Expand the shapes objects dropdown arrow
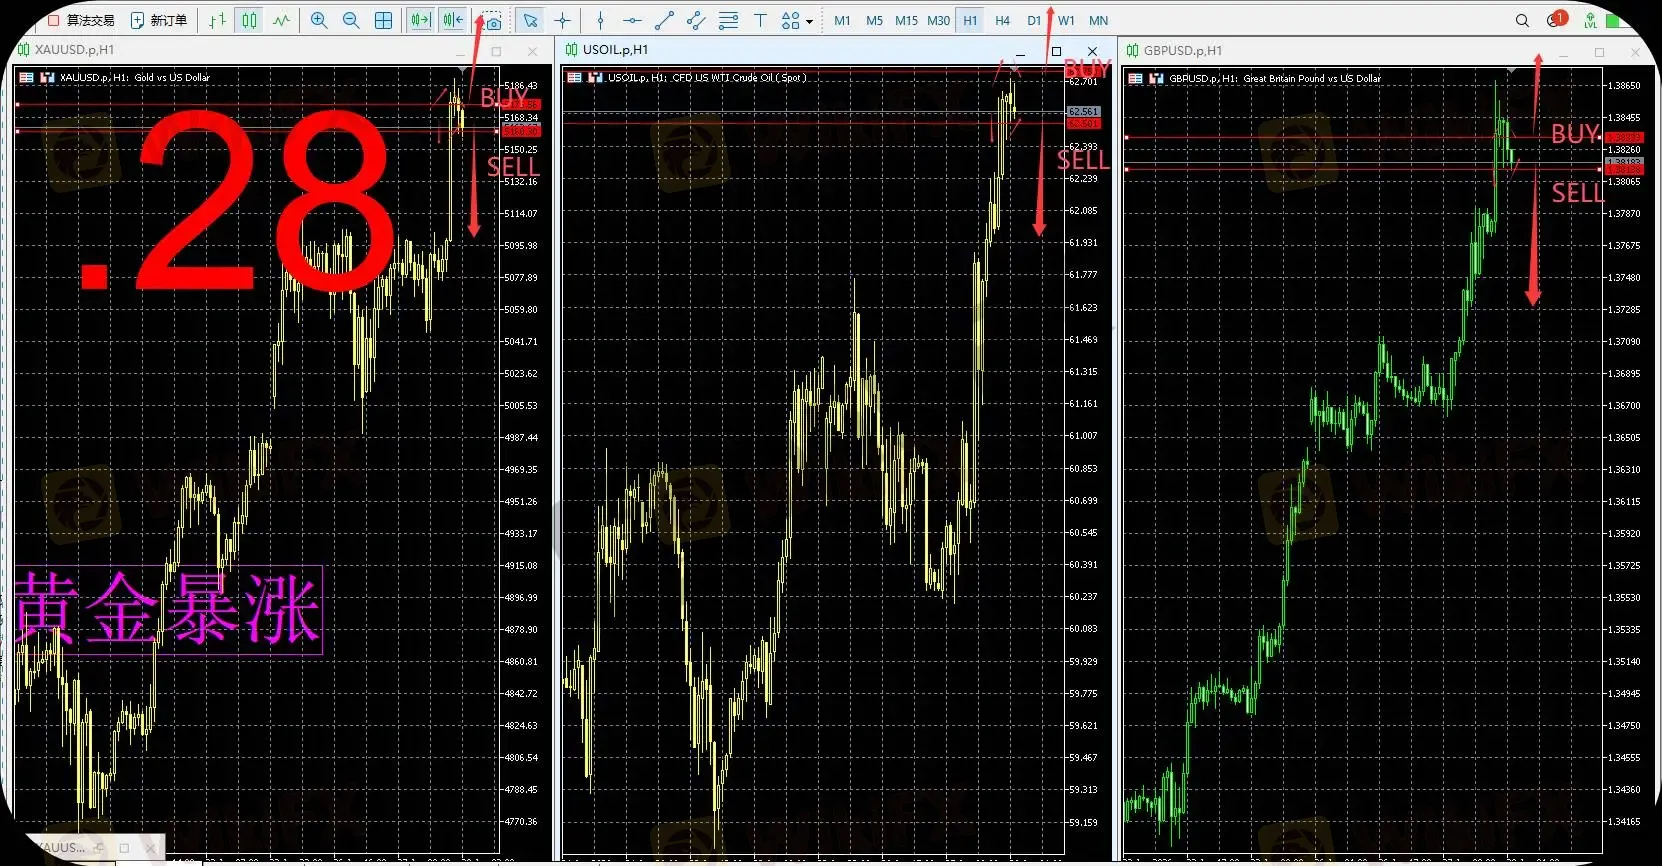The image size is (1662, 866). tap(809, 21)
